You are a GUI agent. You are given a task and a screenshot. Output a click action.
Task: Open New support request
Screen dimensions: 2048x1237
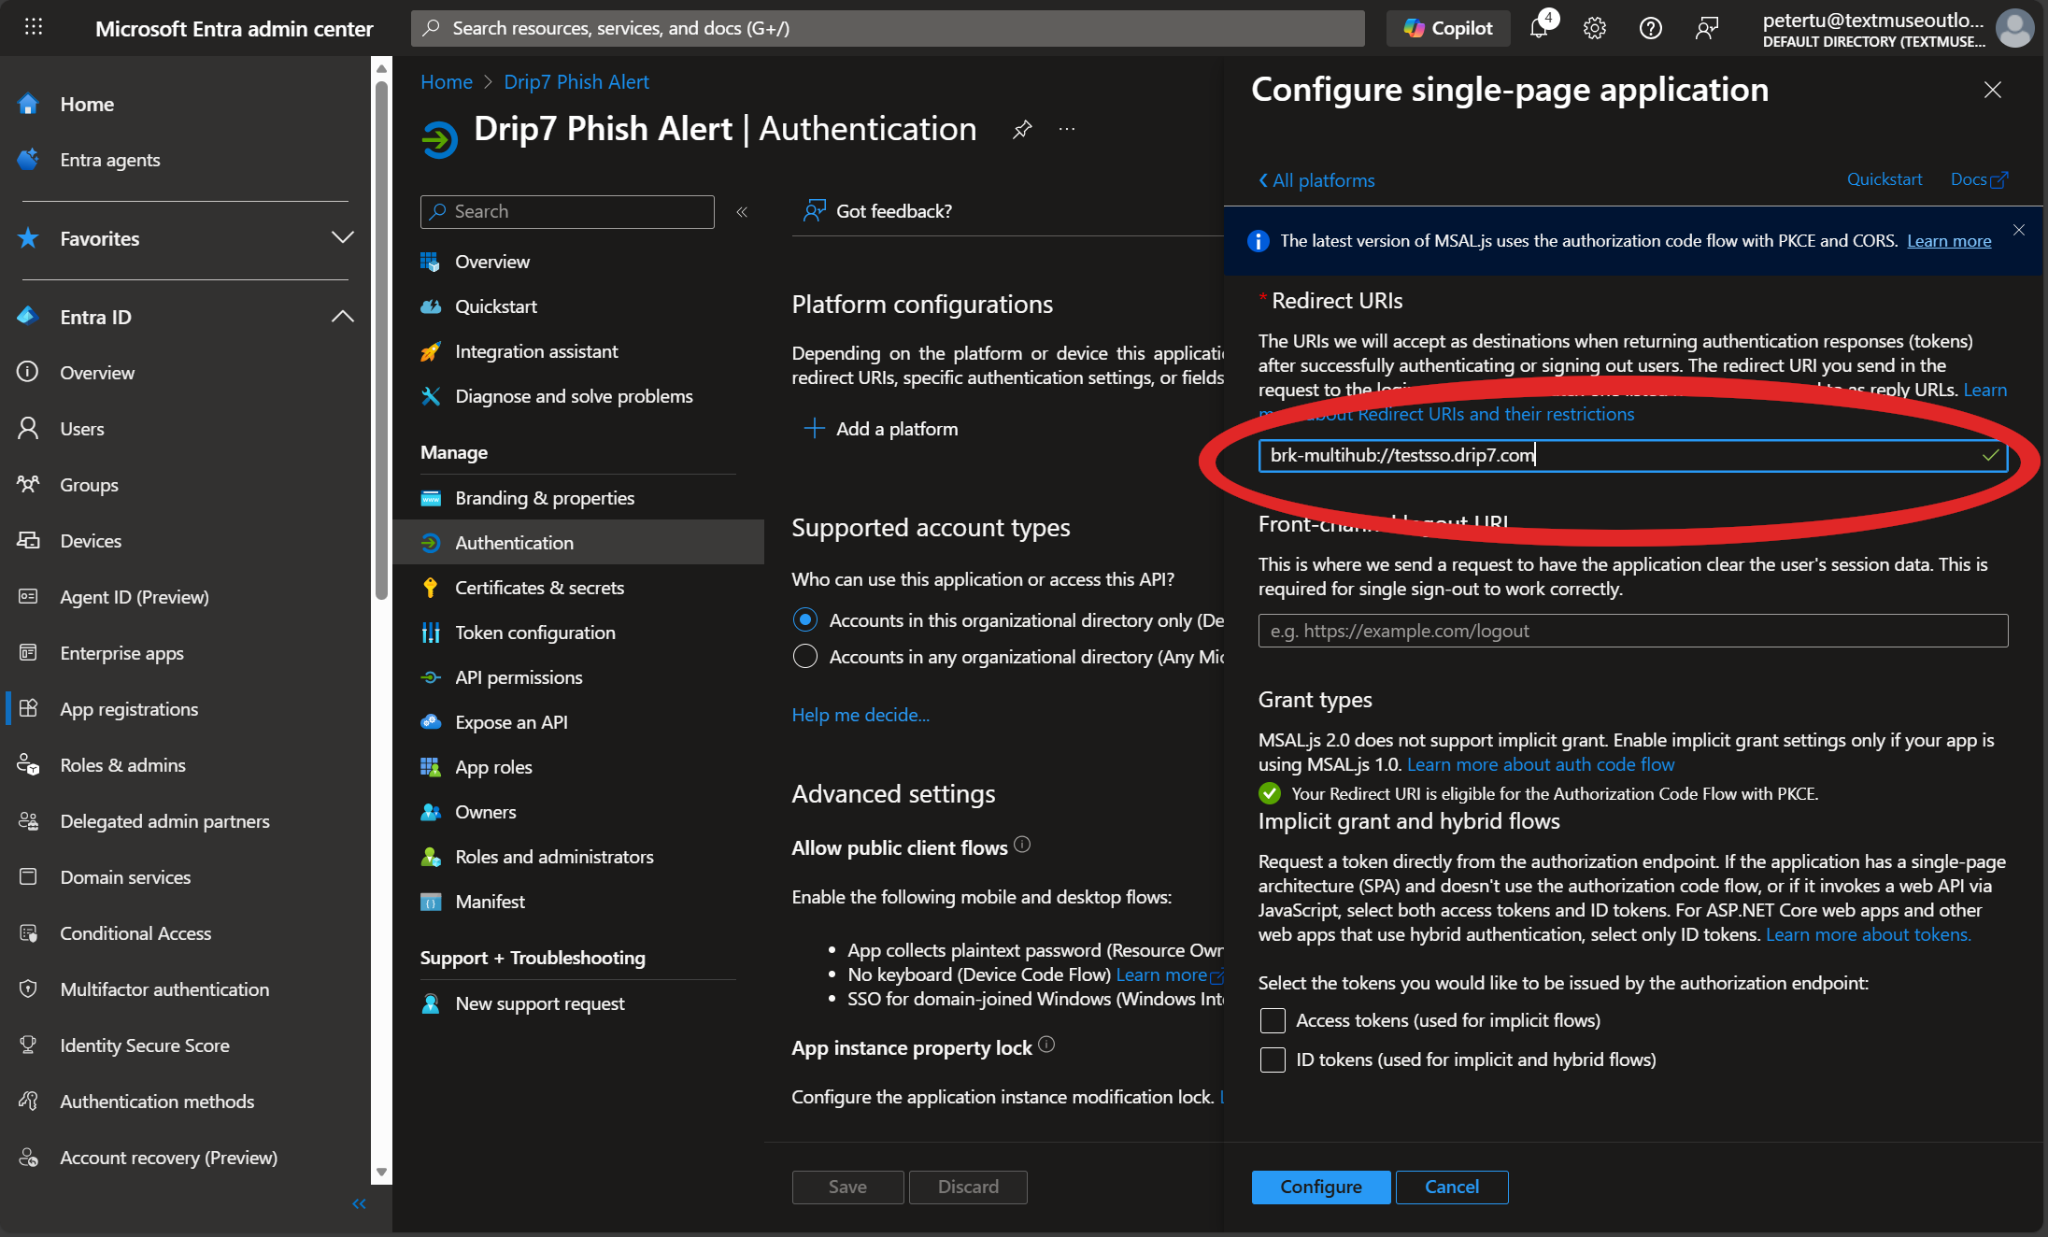540,1004
